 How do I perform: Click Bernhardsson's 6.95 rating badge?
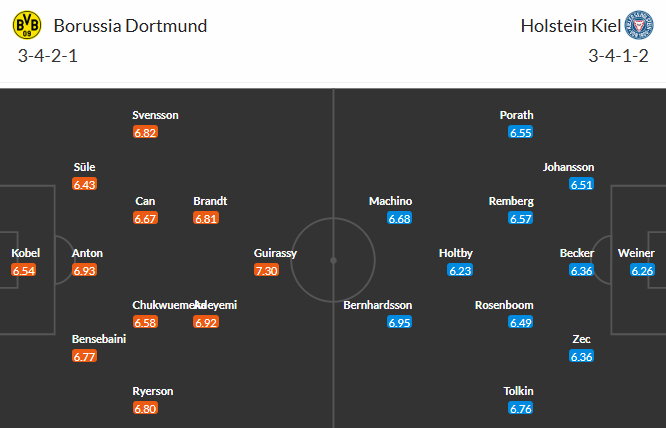(x=399, y=322)
